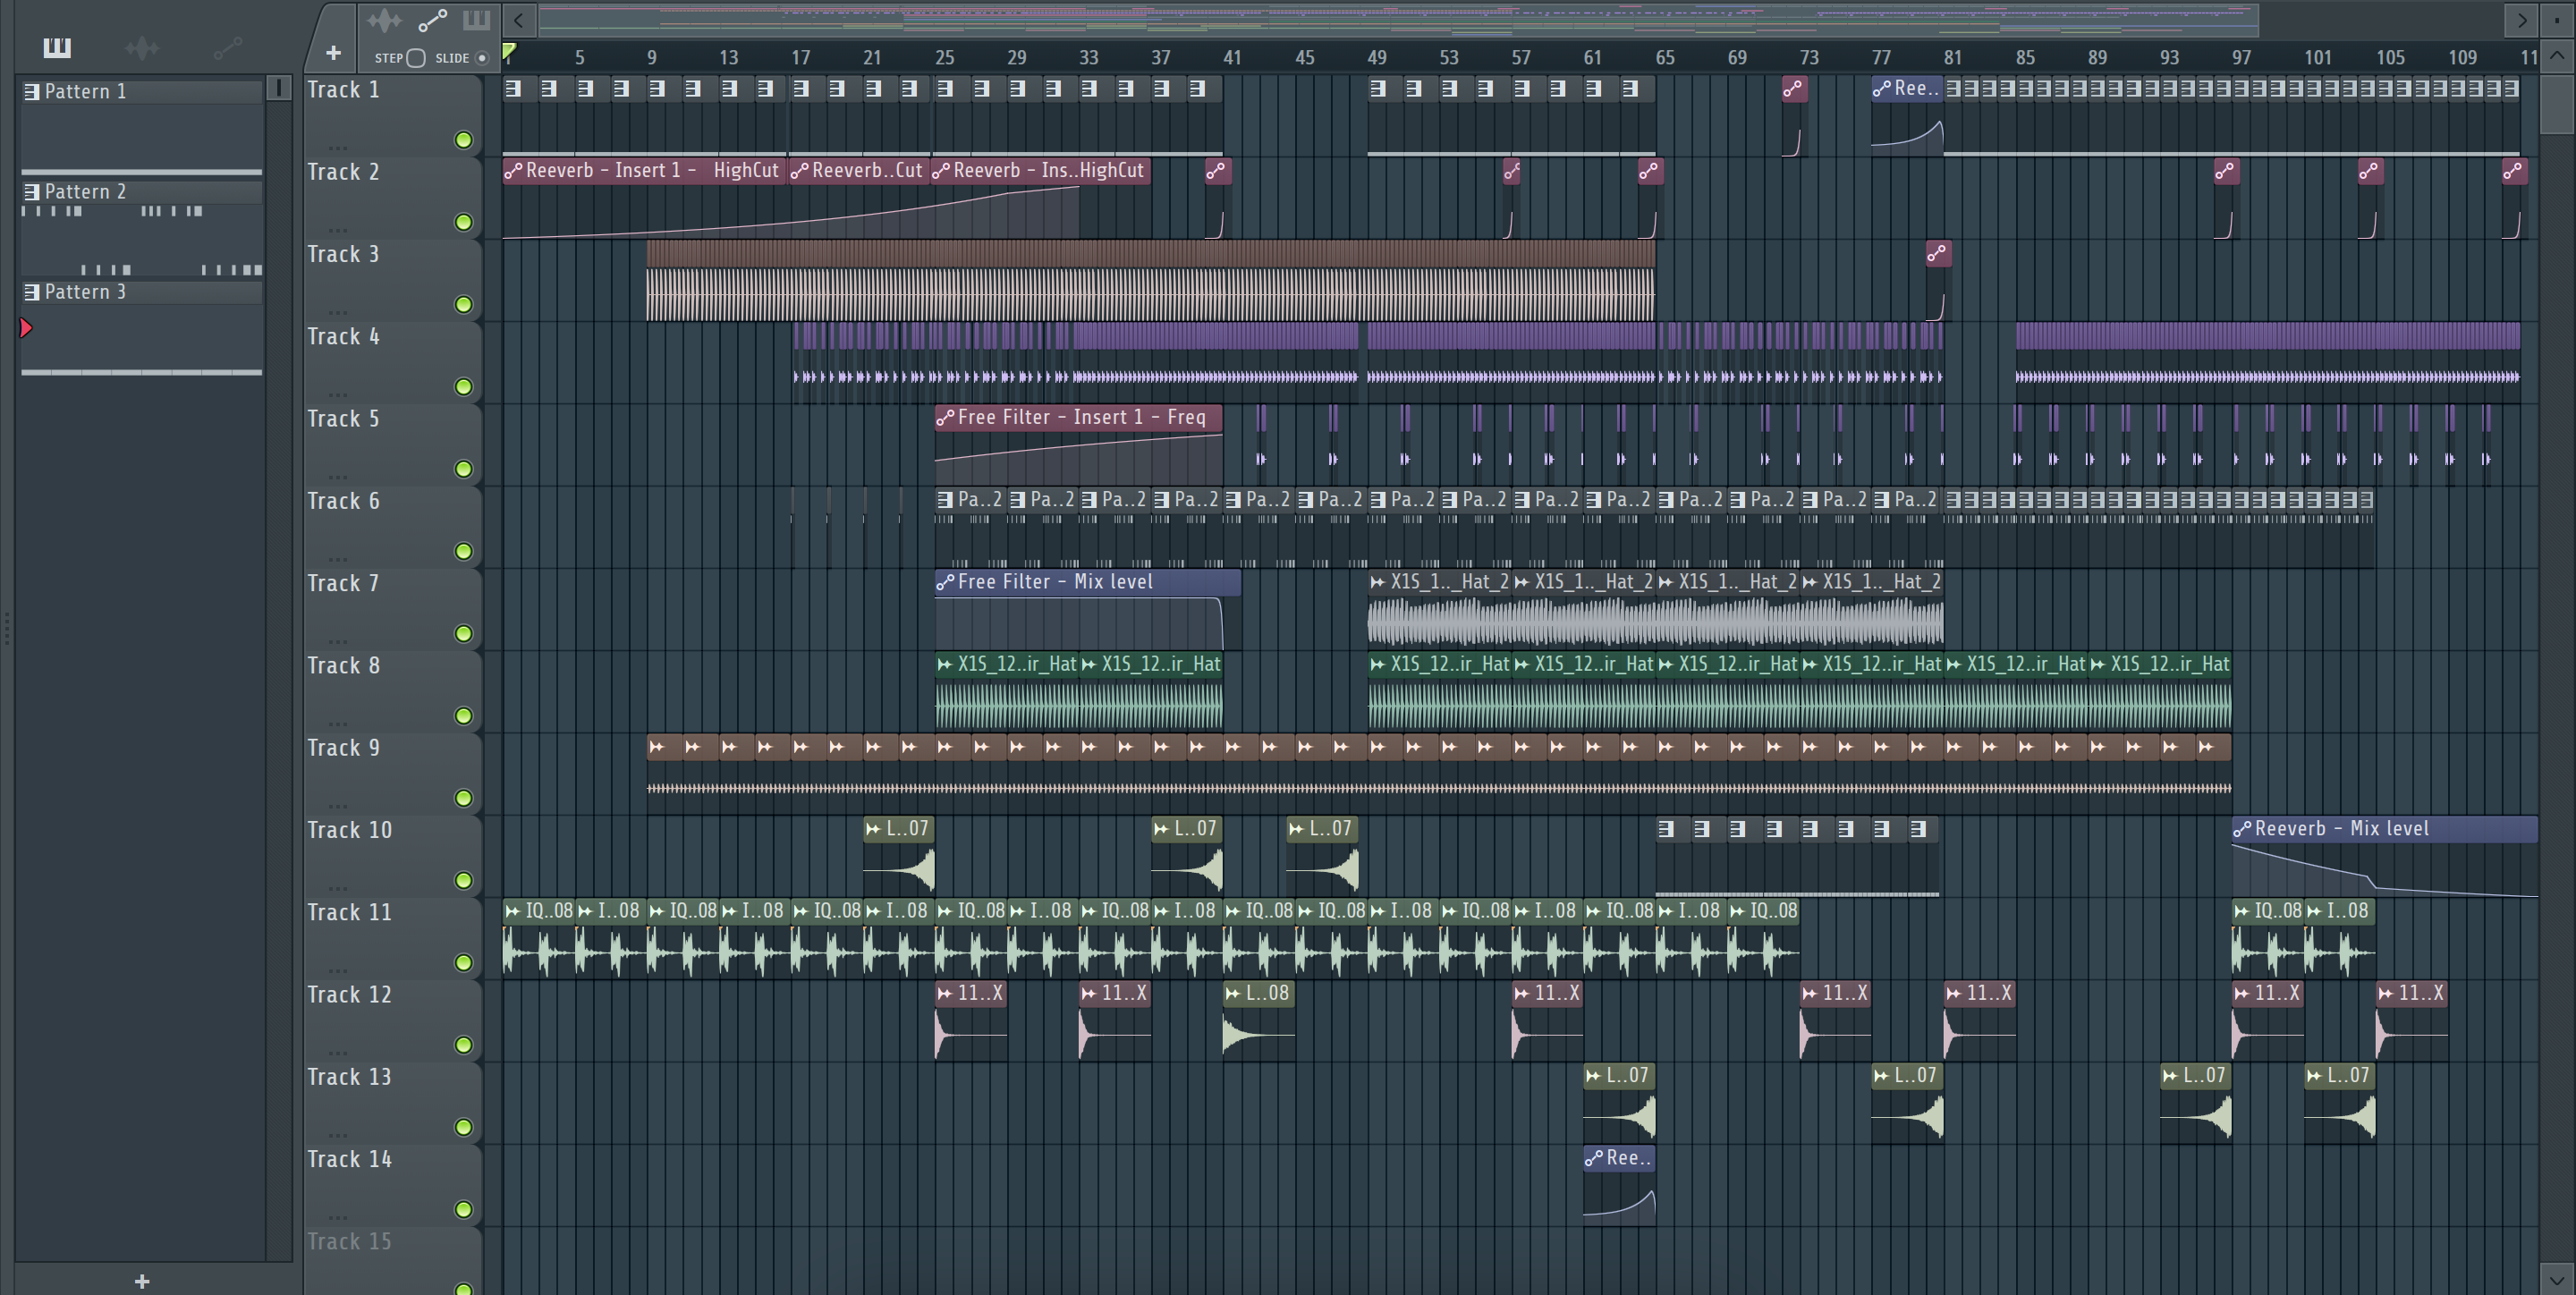Mute Track 4

463,387
